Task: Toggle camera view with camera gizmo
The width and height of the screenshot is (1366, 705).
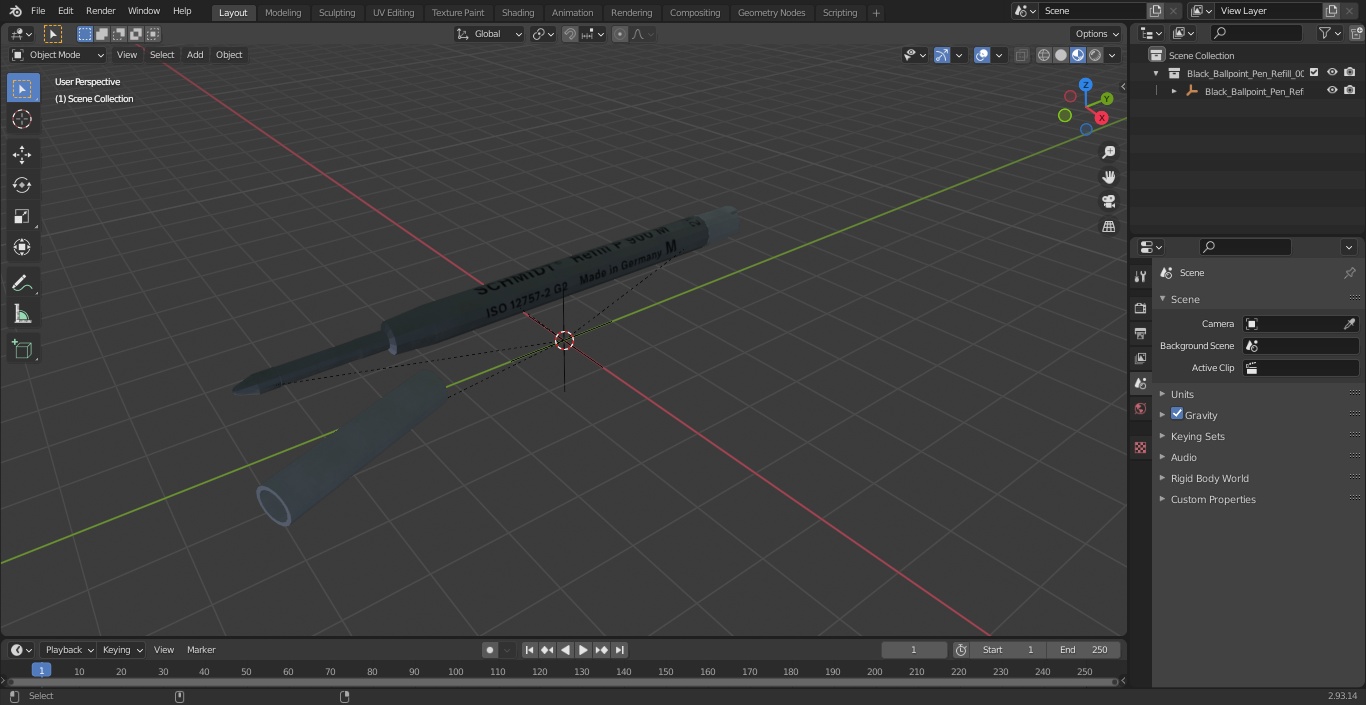Action: pos(1108,202)
